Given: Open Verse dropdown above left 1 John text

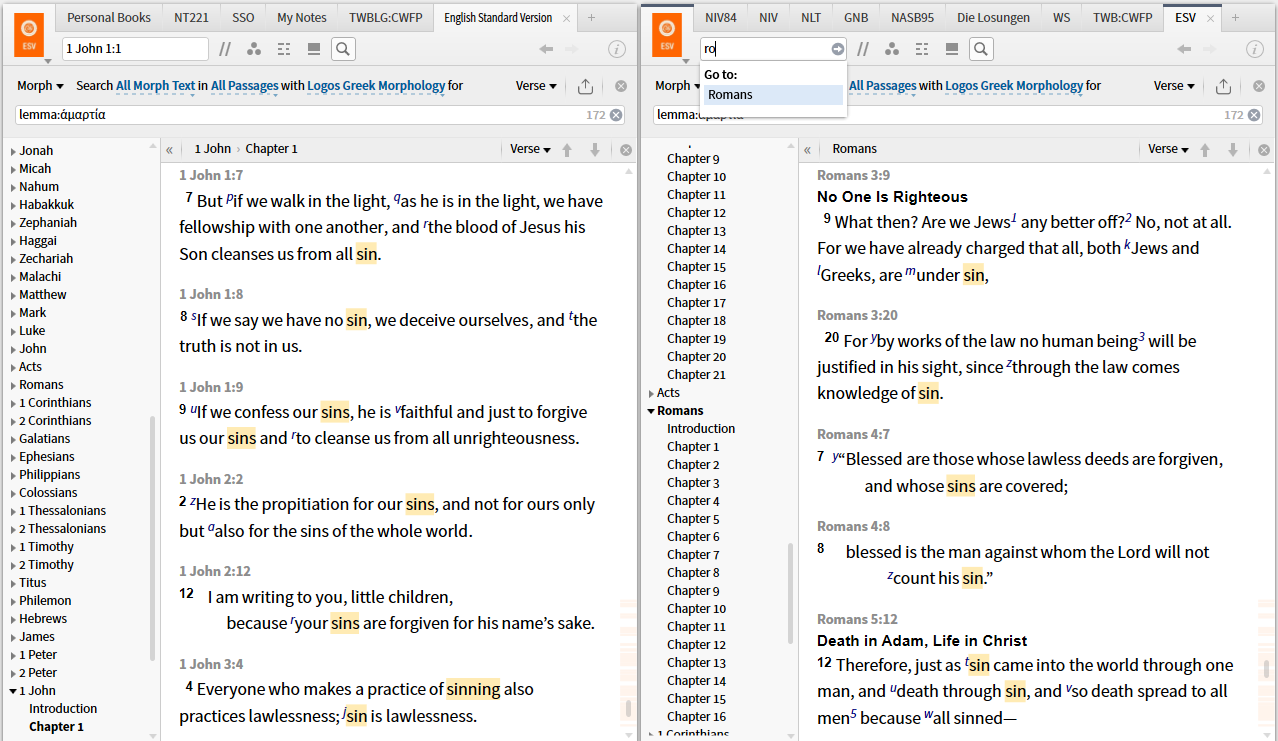Looking at the screenshot, I should click(x=530, y=149).
